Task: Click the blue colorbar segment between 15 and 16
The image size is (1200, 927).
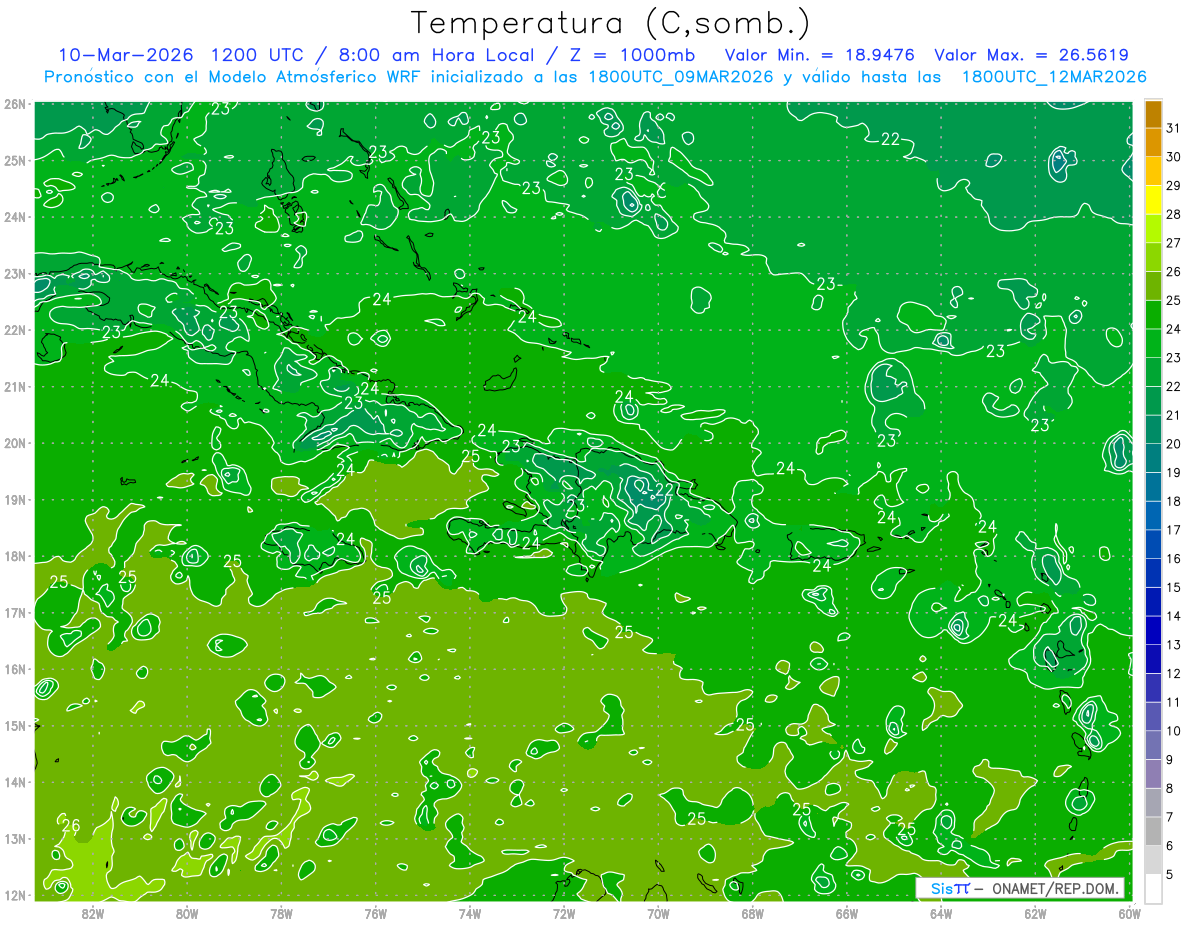Action: 1153,573
